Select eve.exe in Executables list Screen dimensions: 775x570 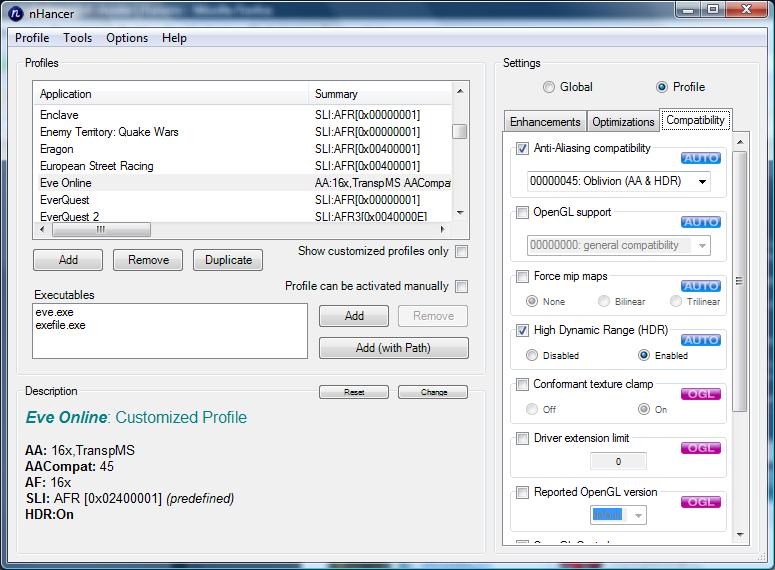coord(54,312)
